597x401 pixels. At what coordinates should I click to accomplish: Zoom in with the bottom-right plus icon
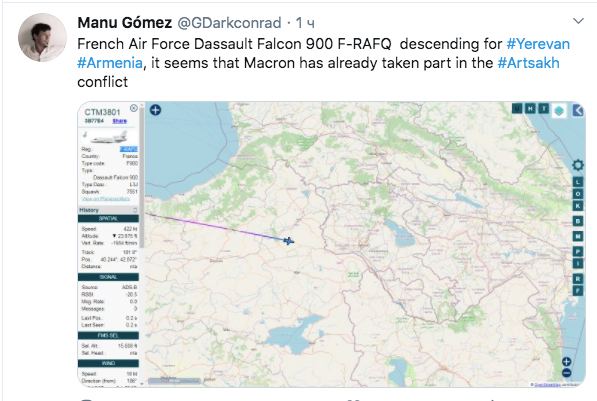pos(567,362)
